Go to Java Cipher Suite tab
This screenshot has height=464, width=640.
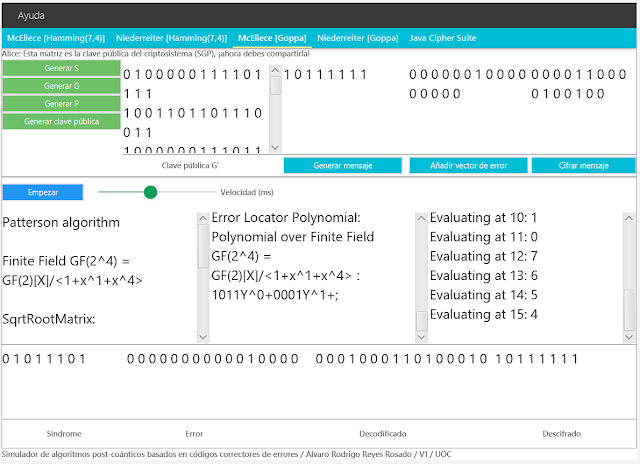pos(444,38)
